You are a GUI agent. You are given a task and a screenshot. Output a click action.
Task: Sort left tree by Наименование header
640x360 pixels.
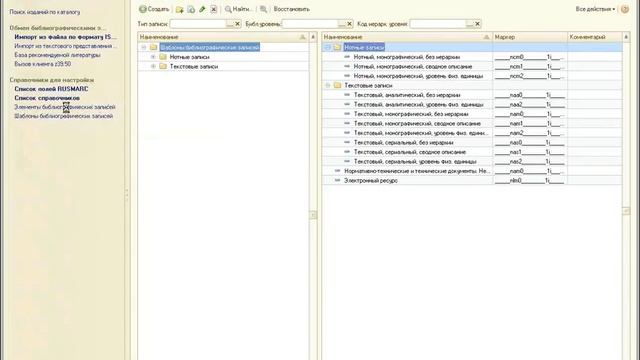[223, 37]
